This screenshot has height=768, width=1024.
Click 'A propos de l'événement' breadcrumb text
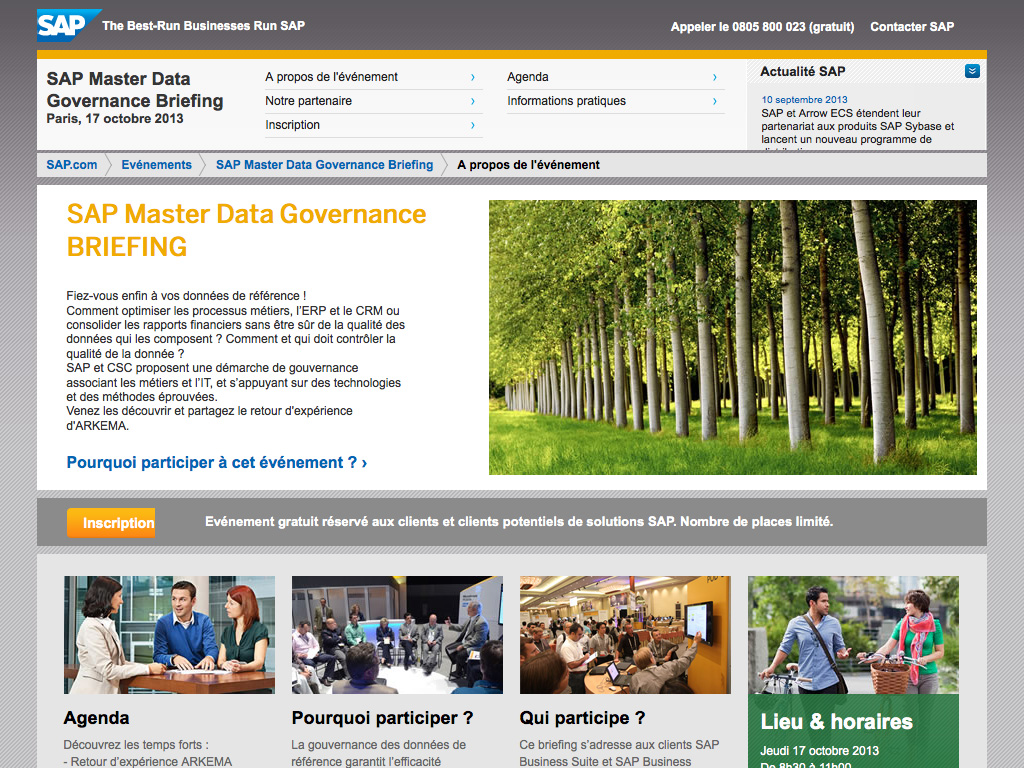tap(528, 165)
